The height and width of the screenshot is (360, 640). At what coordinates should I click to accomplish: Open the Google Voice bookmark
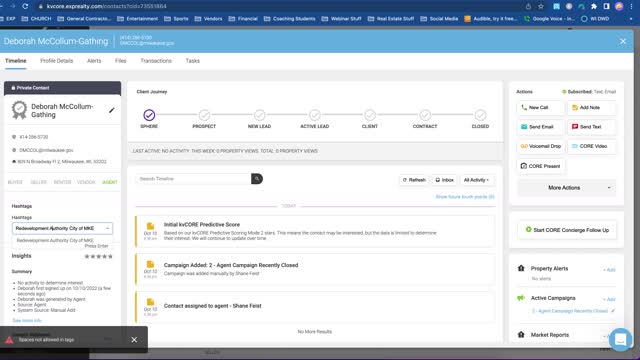pos(549,19)
